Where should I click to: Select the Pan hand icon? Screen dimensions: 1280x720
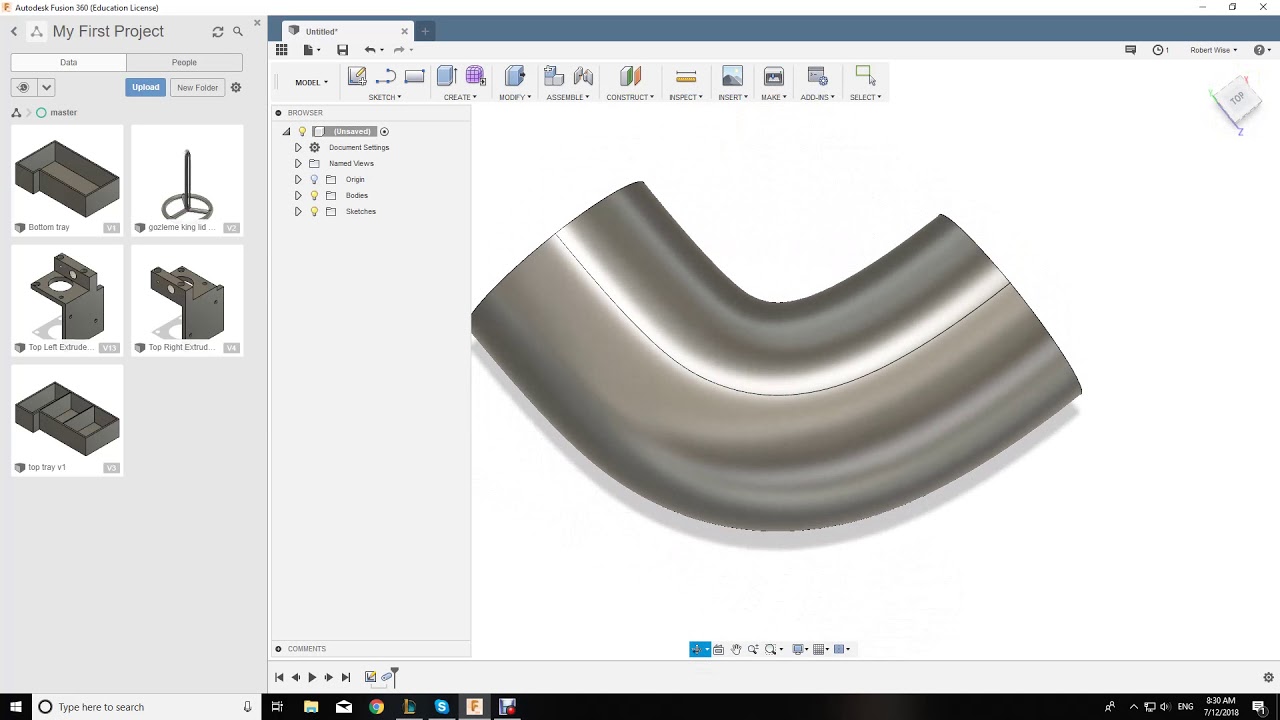tap(736, 650)
